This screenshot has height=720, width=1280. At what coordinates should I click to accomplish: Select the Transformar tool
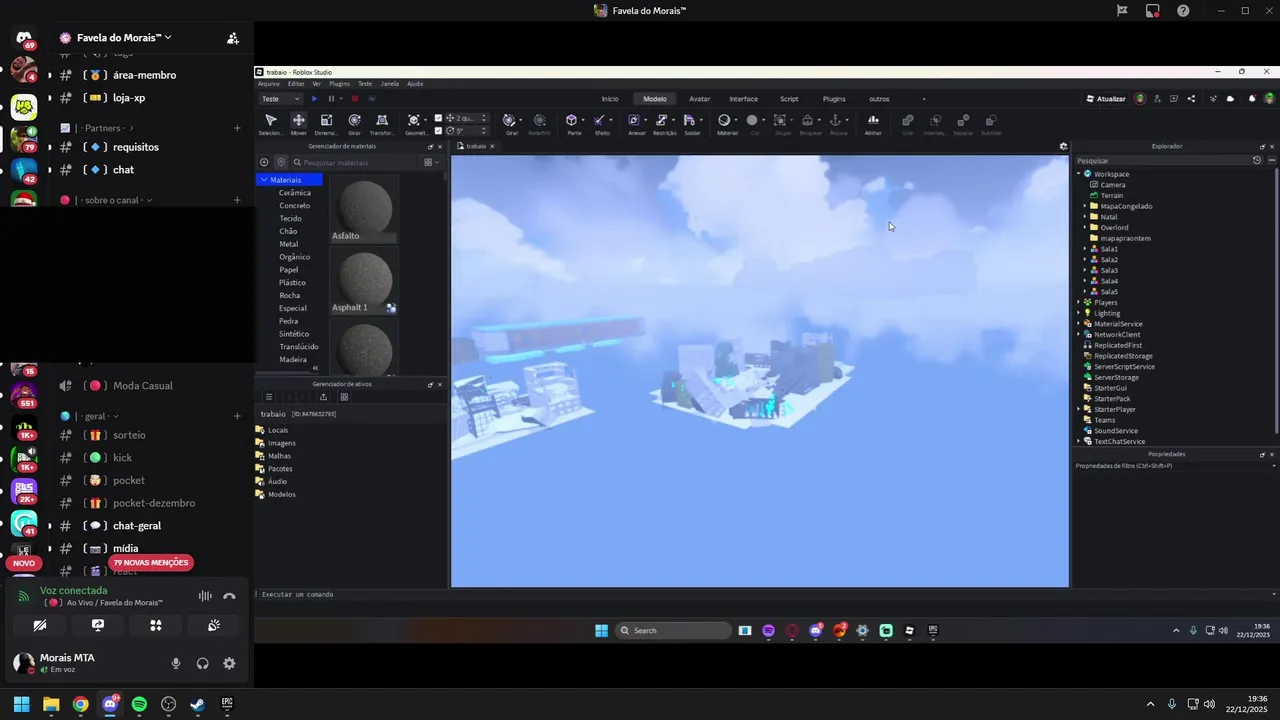click(x=382, y=124)
